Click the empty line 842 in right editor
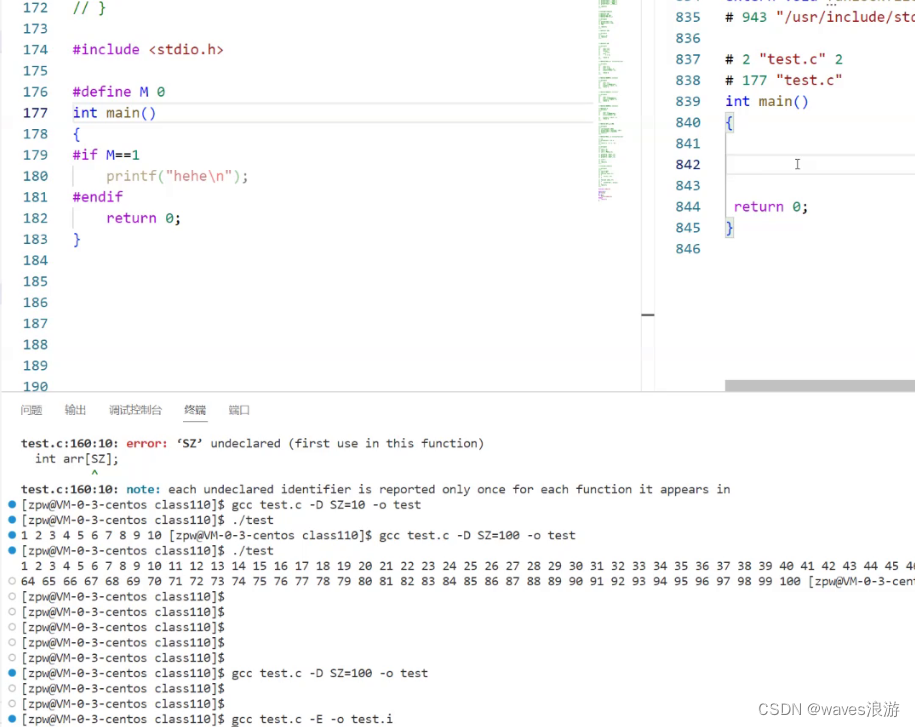Image resolution: width=915 pixels, height=727 pixels. coord(820,165)
